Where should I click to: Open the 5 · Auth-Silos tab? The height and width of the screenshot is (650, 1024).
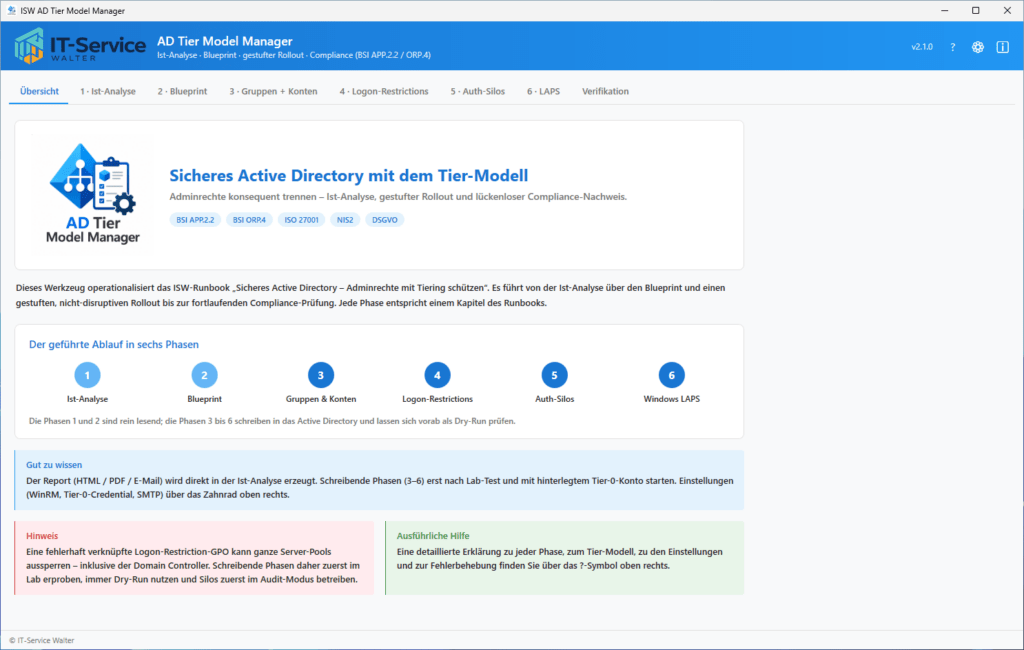[477, 91]
